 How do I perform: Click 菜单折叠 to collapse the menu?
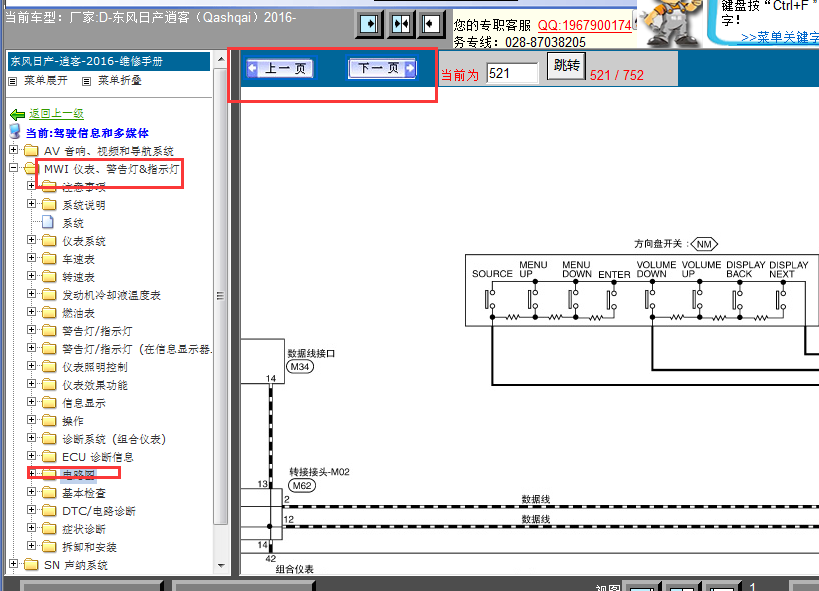tap(120, 80)
